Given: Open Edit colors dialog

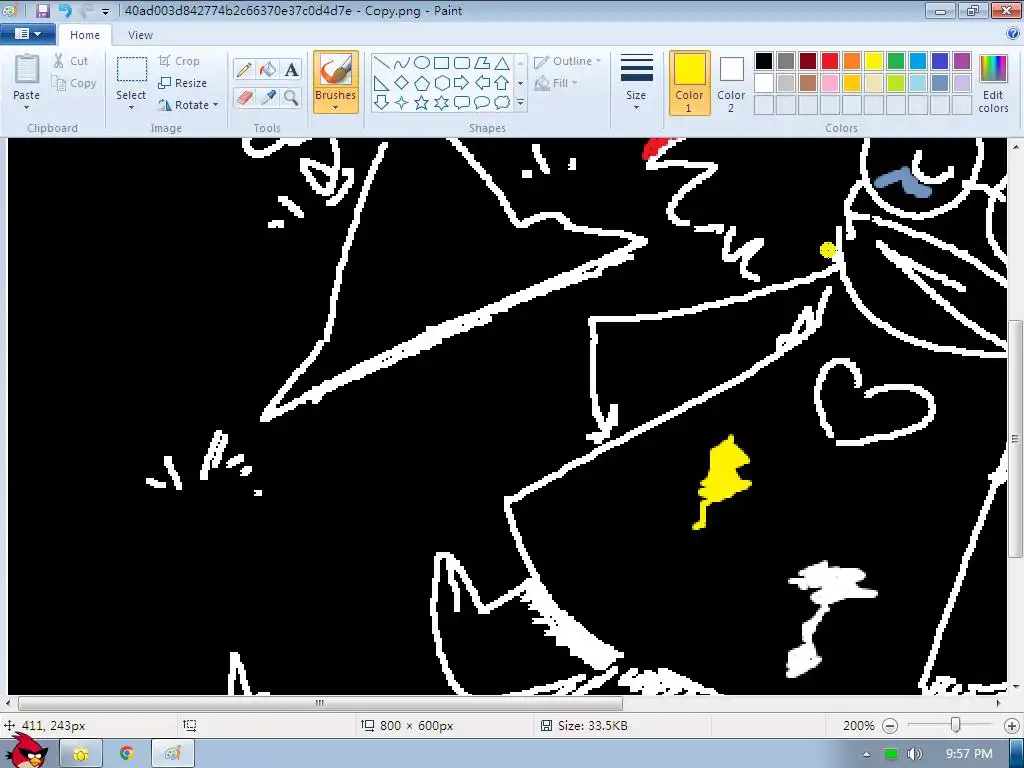Looking at the screenshot, I should (993, 84).
